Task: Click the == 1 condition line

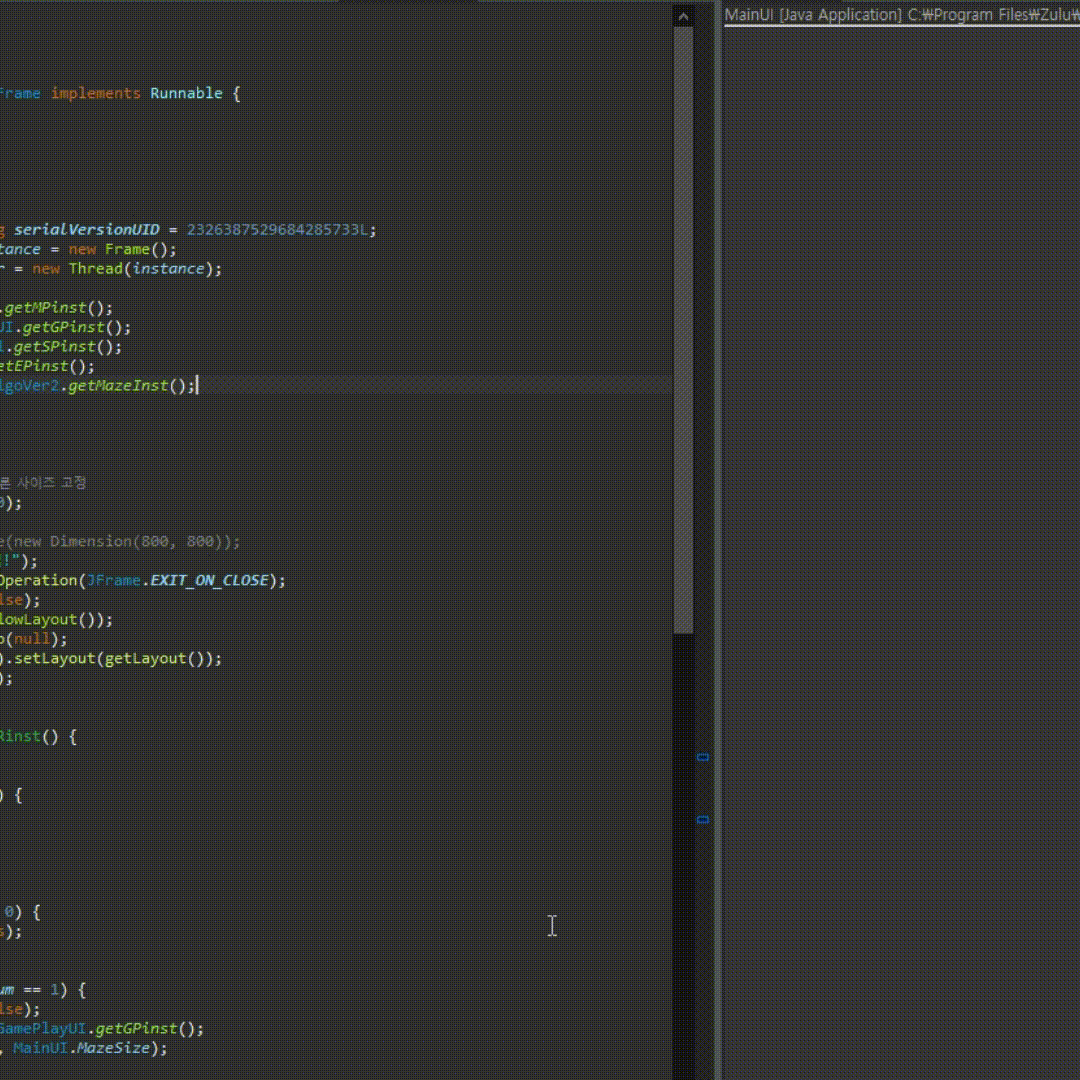Action: click(x=42, y=990)
